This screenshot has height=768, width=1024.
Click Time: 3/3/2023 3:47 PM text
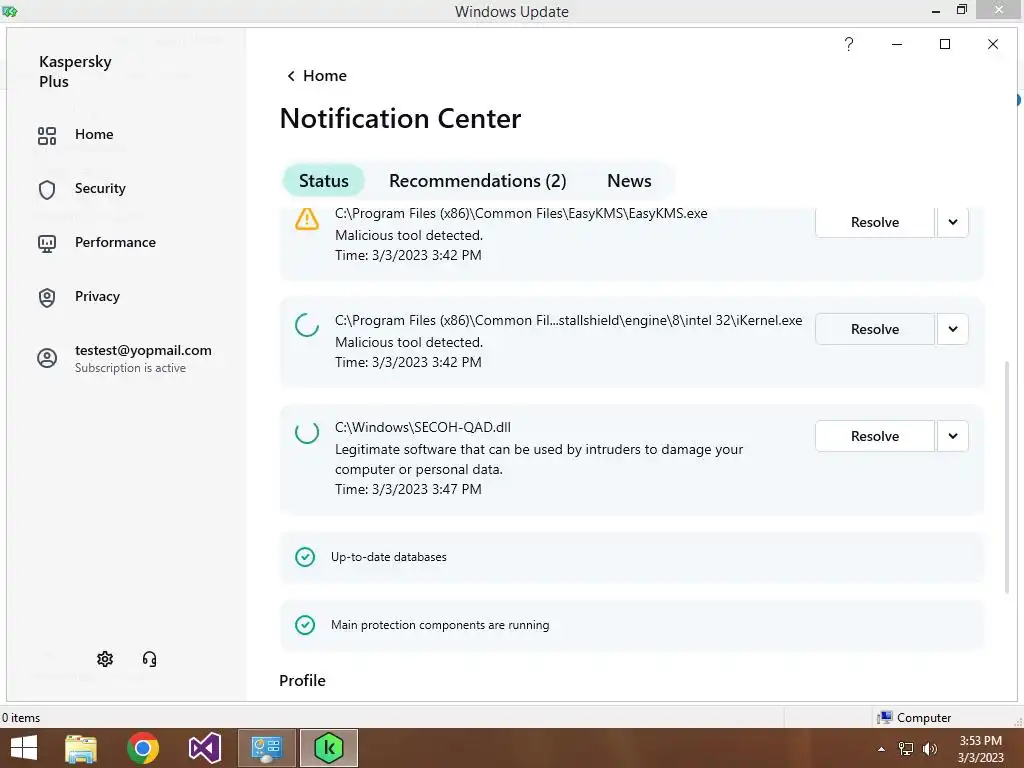[408, 489]
